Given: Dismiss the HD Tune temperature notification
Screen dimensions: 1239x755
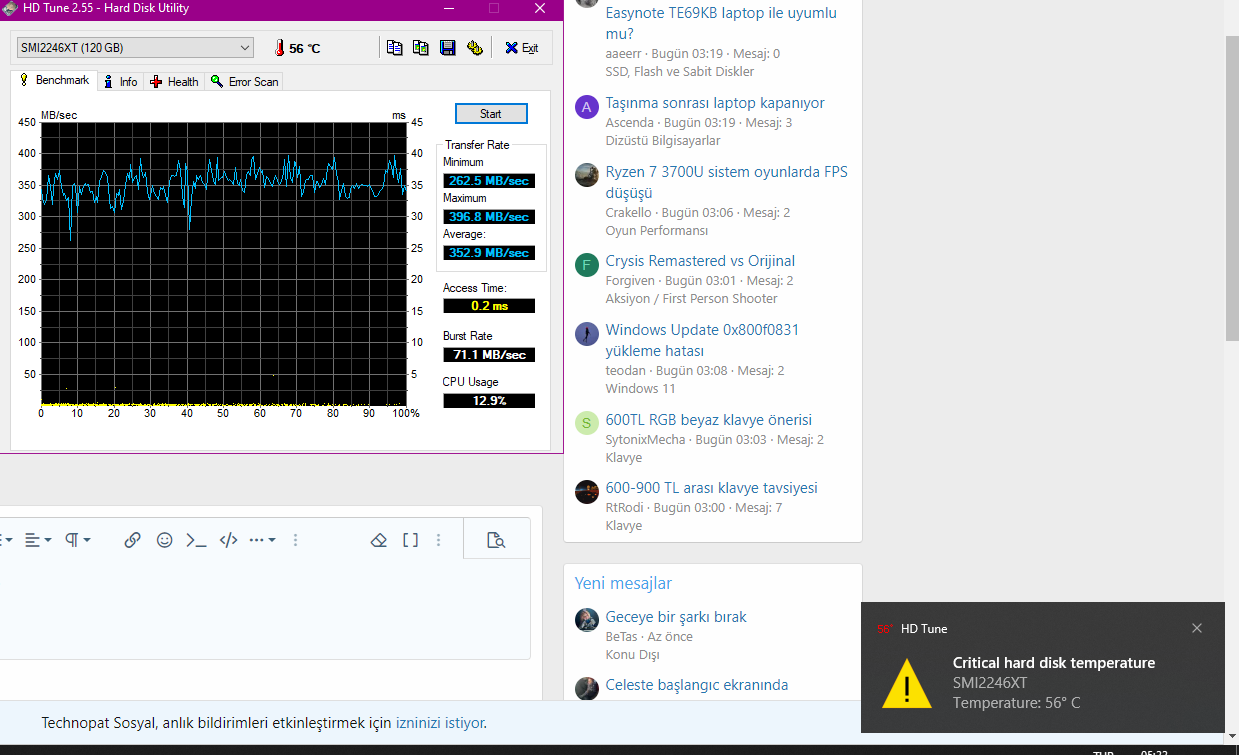Looking at the screenshot, I should pyautogui.click(x=1197, y=628).
